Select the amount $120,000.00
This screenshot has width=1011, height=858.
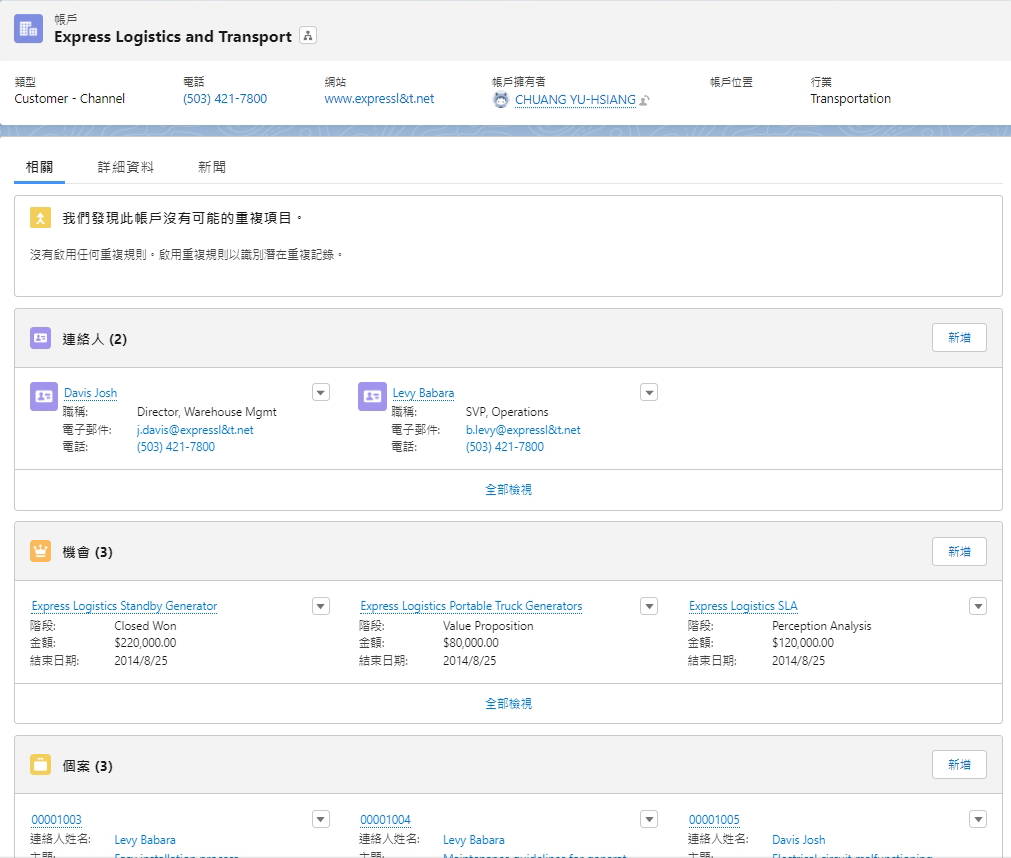[803, 643]
